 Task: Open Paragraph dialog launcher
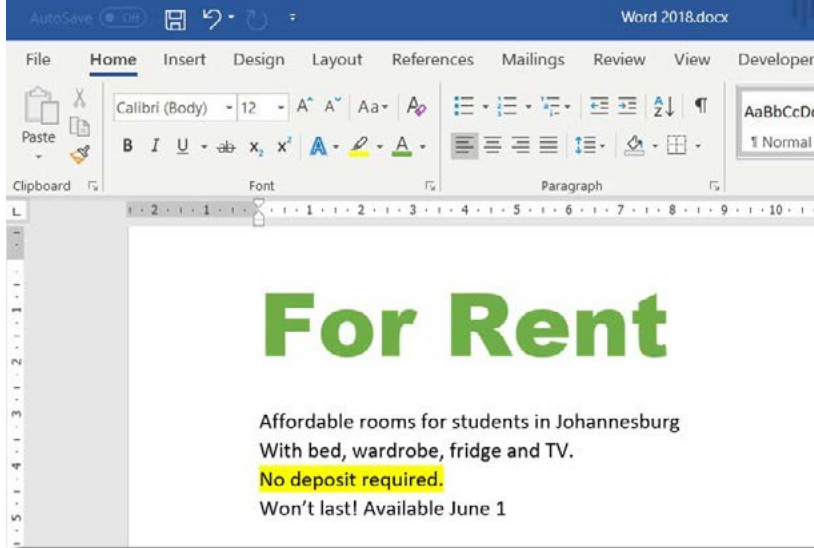coord(714,186)
